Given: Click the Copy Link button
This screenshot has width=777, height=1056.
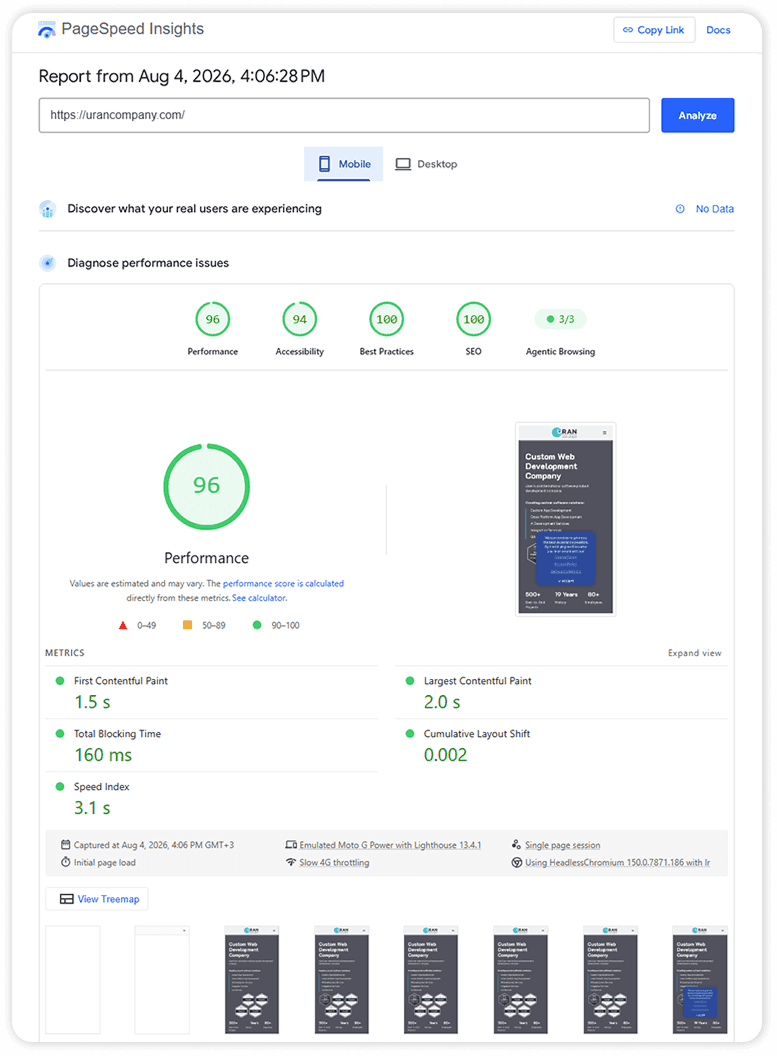Looking at the screenshot, I should (x=654, y=30).
